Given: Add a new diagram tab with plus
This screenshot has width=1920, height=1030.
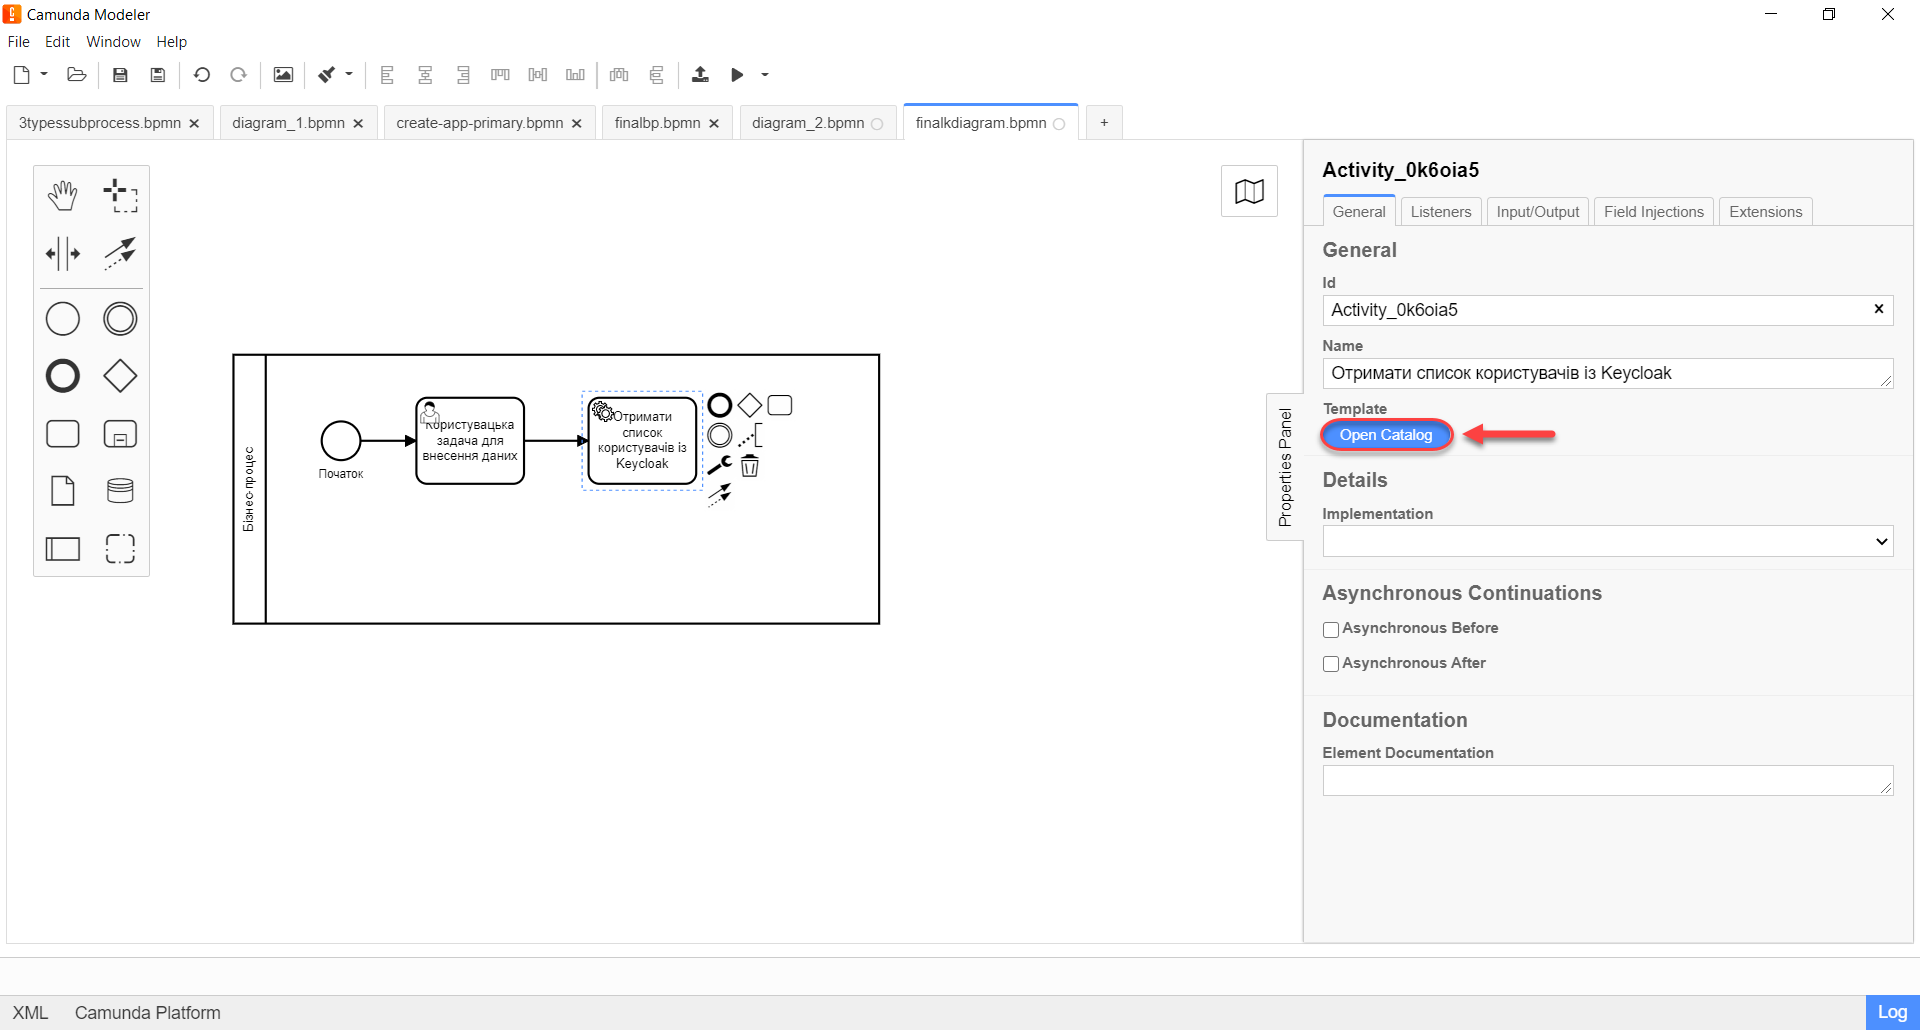Looking at the screenshot, I should (x=1104, y=123).
